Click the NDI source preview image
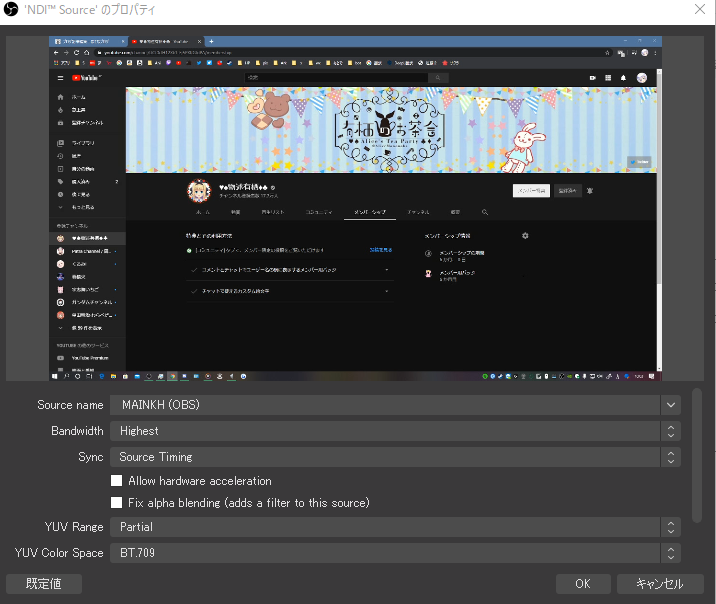The height and width of the screenshot is (604, 716). [x=355, y=209]
